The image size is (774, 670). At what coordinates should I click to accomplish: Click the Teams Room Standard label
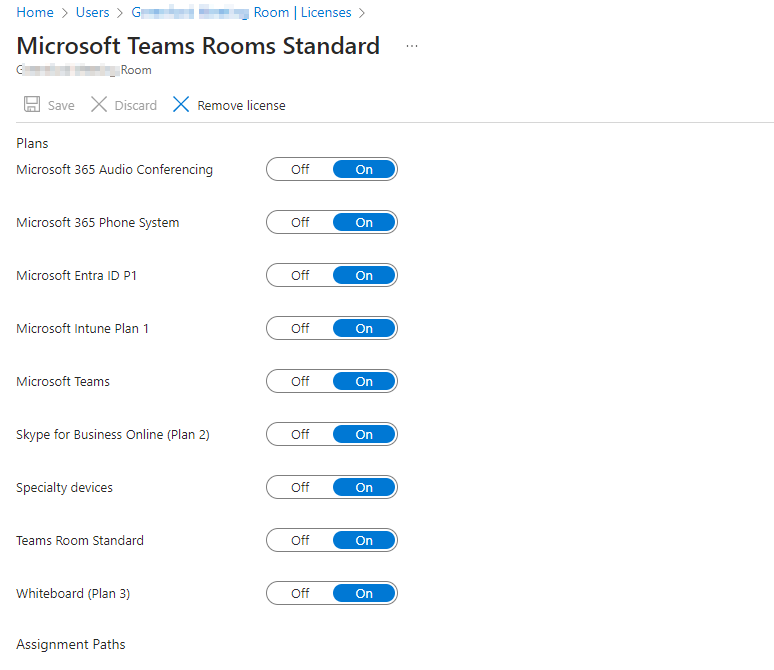[80, 540]
